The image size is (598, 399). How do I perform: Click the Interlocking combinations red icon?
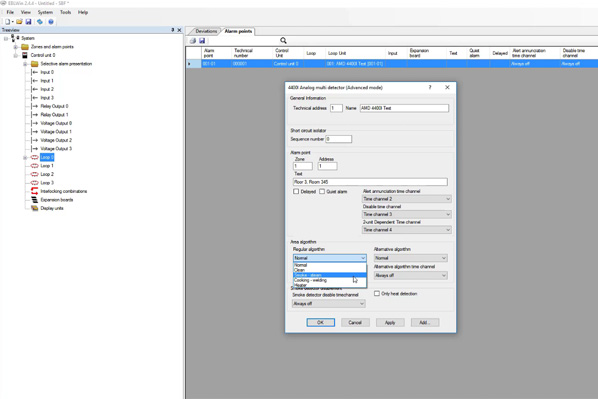point(35,191)
